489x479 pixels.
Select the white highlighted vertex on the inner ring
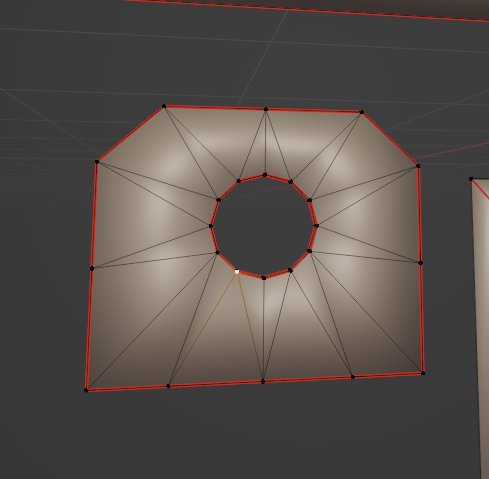click(237, 272)
